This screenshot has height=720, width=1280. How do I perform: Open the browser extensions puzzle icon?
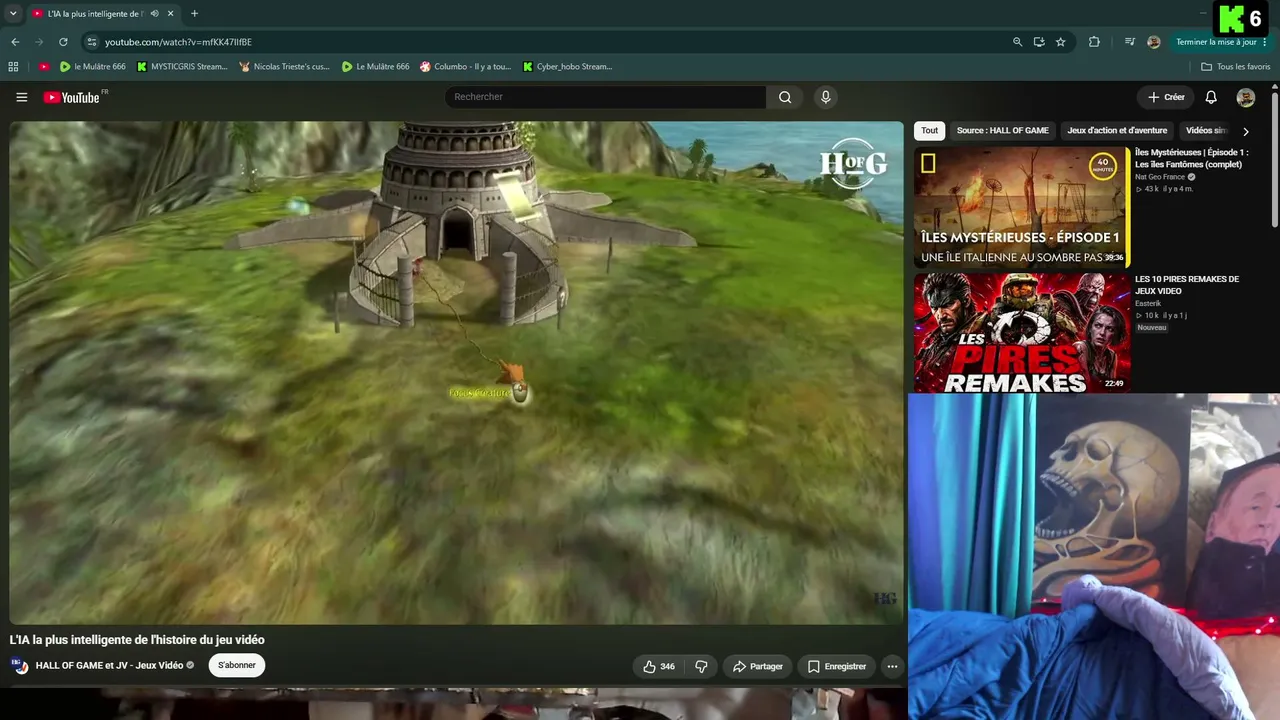pos(1094,42)
